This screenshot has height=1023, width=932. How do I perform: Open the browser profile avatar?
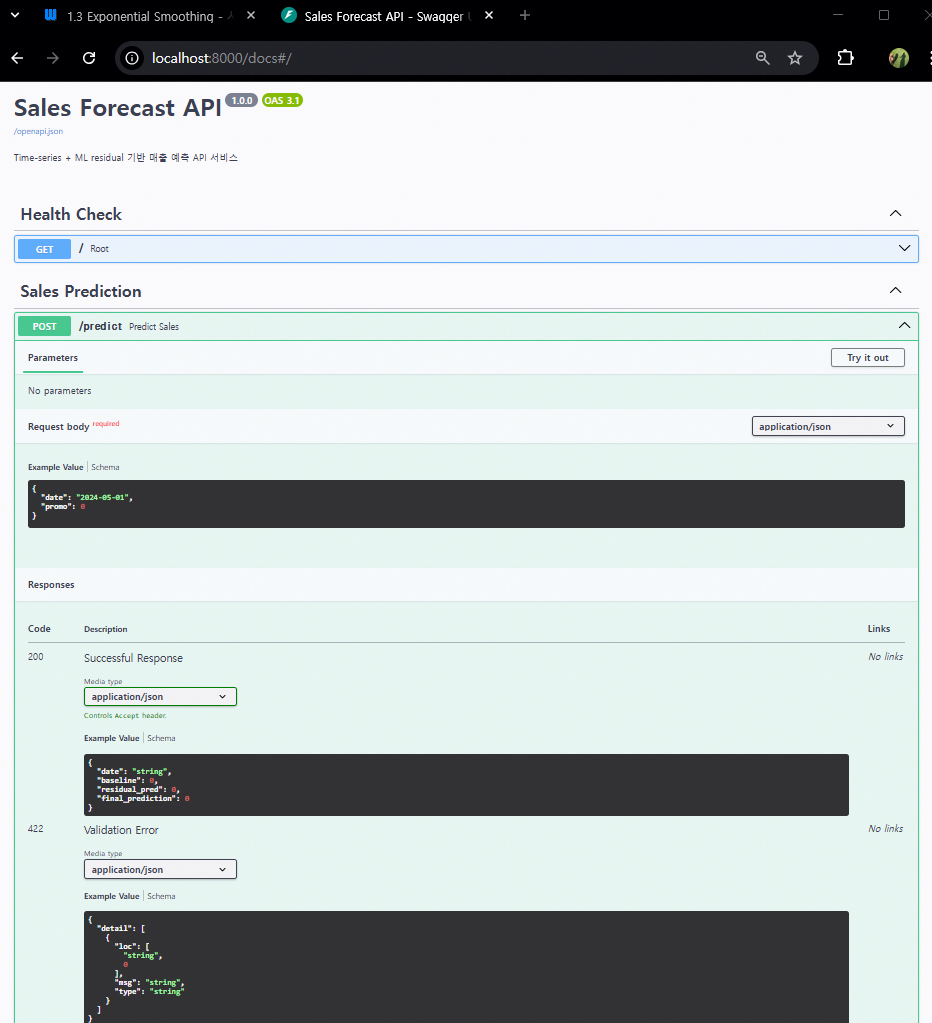coord(899,58)
